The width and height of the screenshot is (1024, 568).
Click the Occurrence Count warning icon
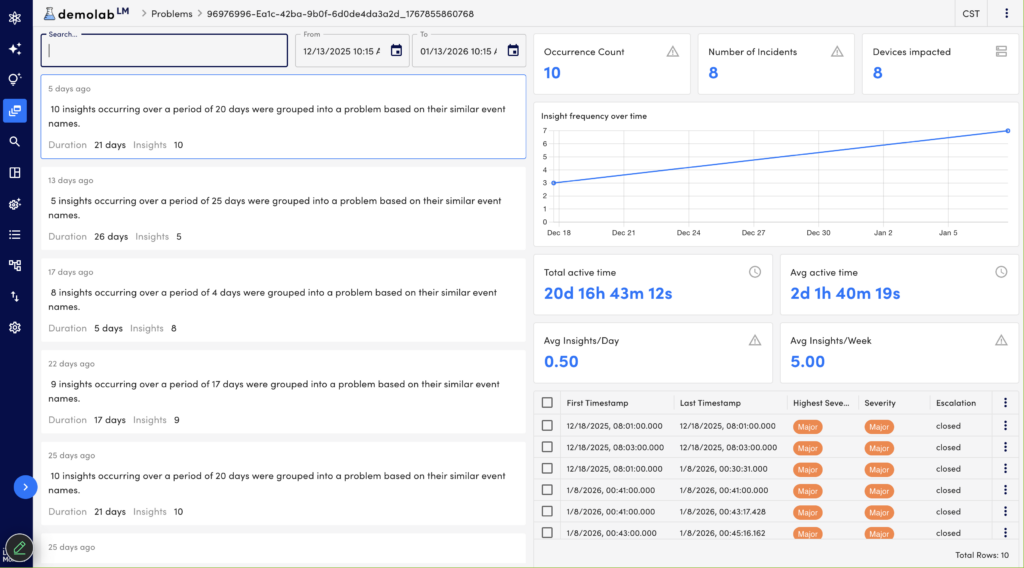click(x=673, y=52)
